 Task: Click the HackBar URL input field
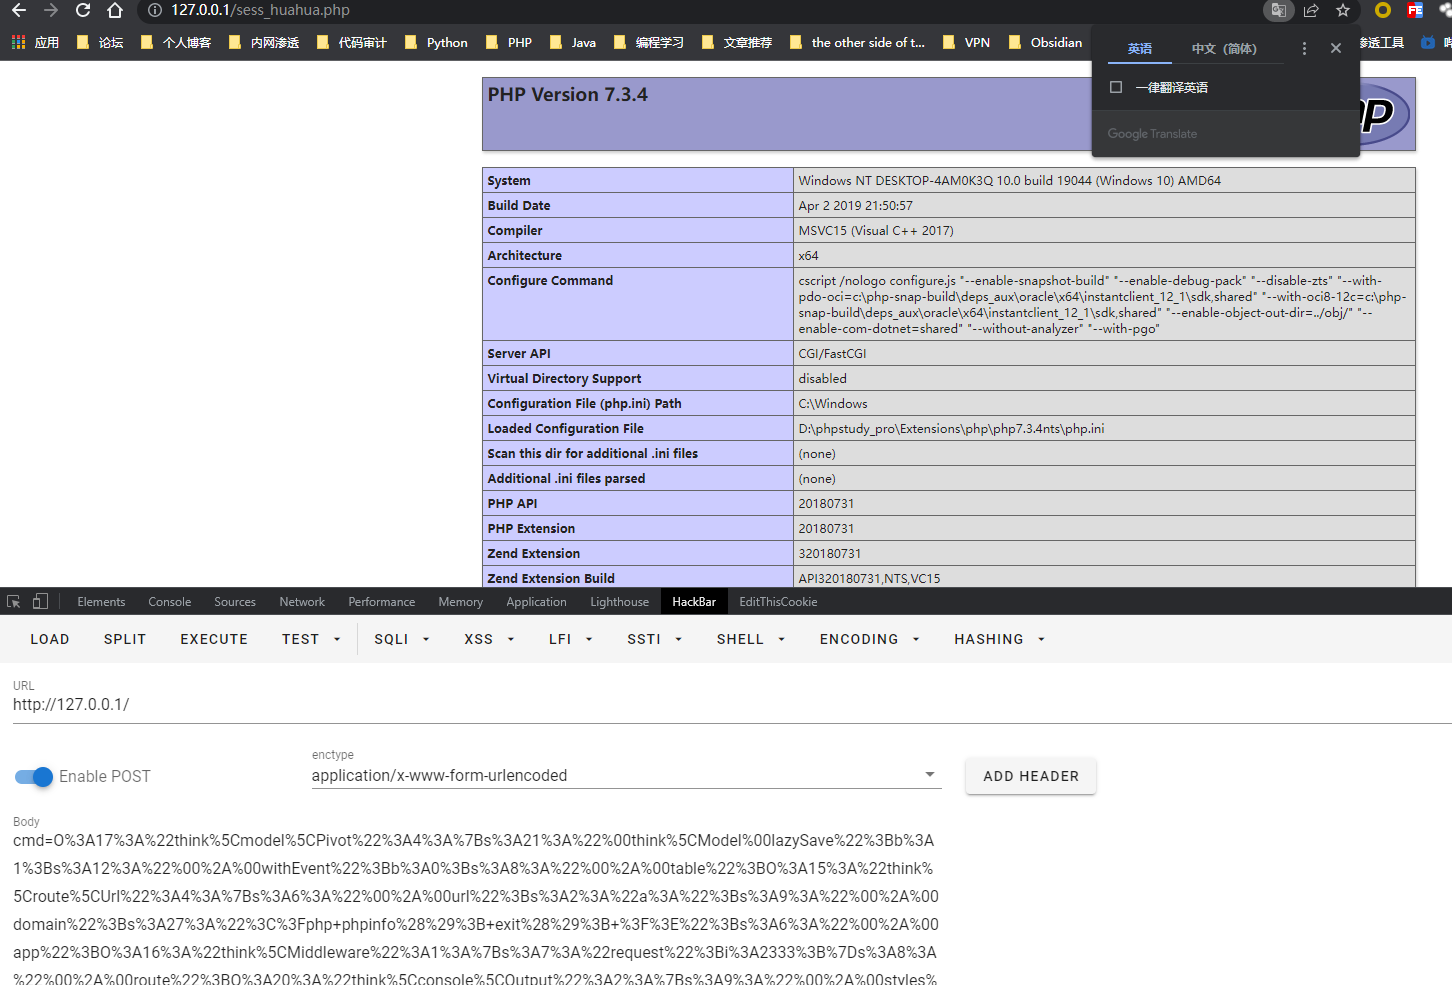pyautogui.click(x=732, y=705)
